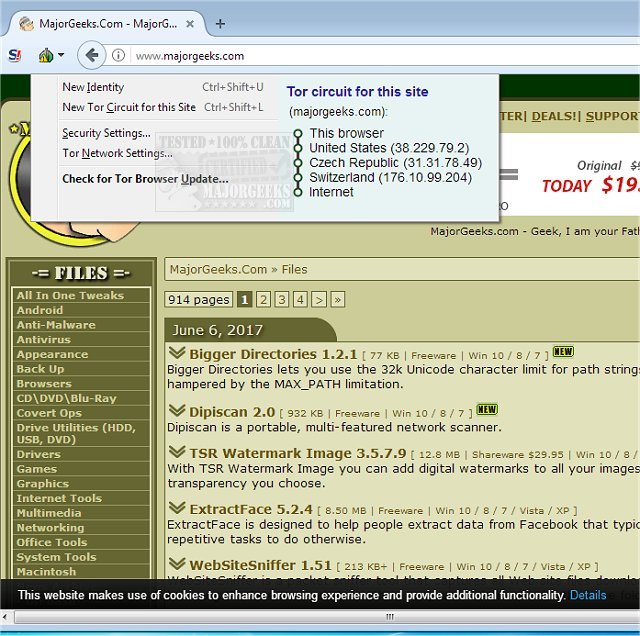Click the Switzerland relay entry
This screenshot has width=640, height=636.
(390, 177)
